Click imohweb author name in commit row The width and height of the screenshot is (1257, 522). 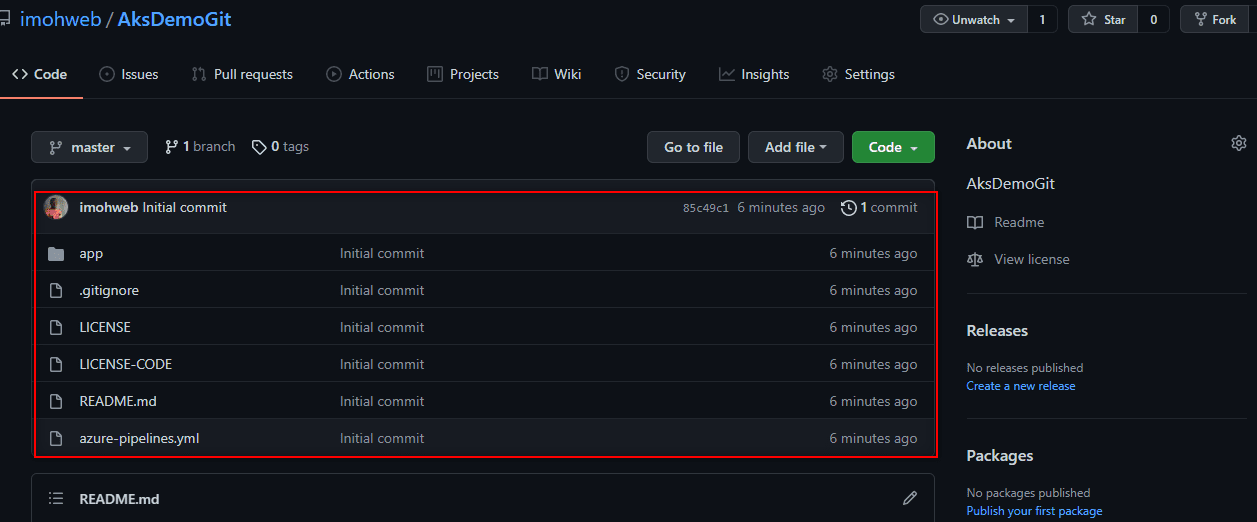(109, 207)
